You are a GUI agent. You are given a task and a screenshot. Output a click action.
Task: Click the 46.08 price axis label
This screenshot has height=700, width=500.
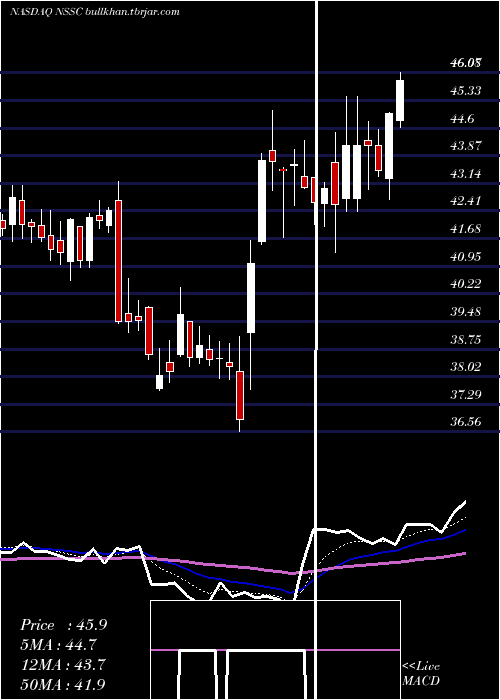pos(466,63)
